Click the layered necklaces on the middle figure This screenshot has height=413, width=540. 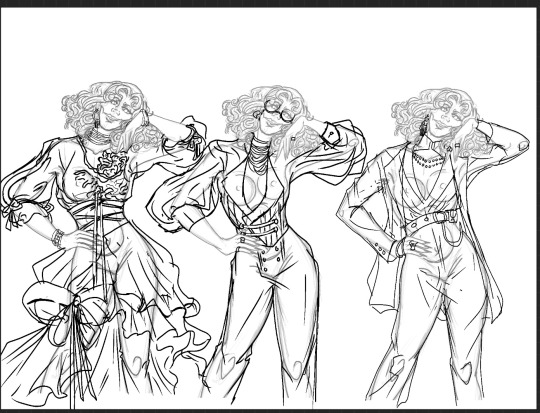[x=259, y=155]
